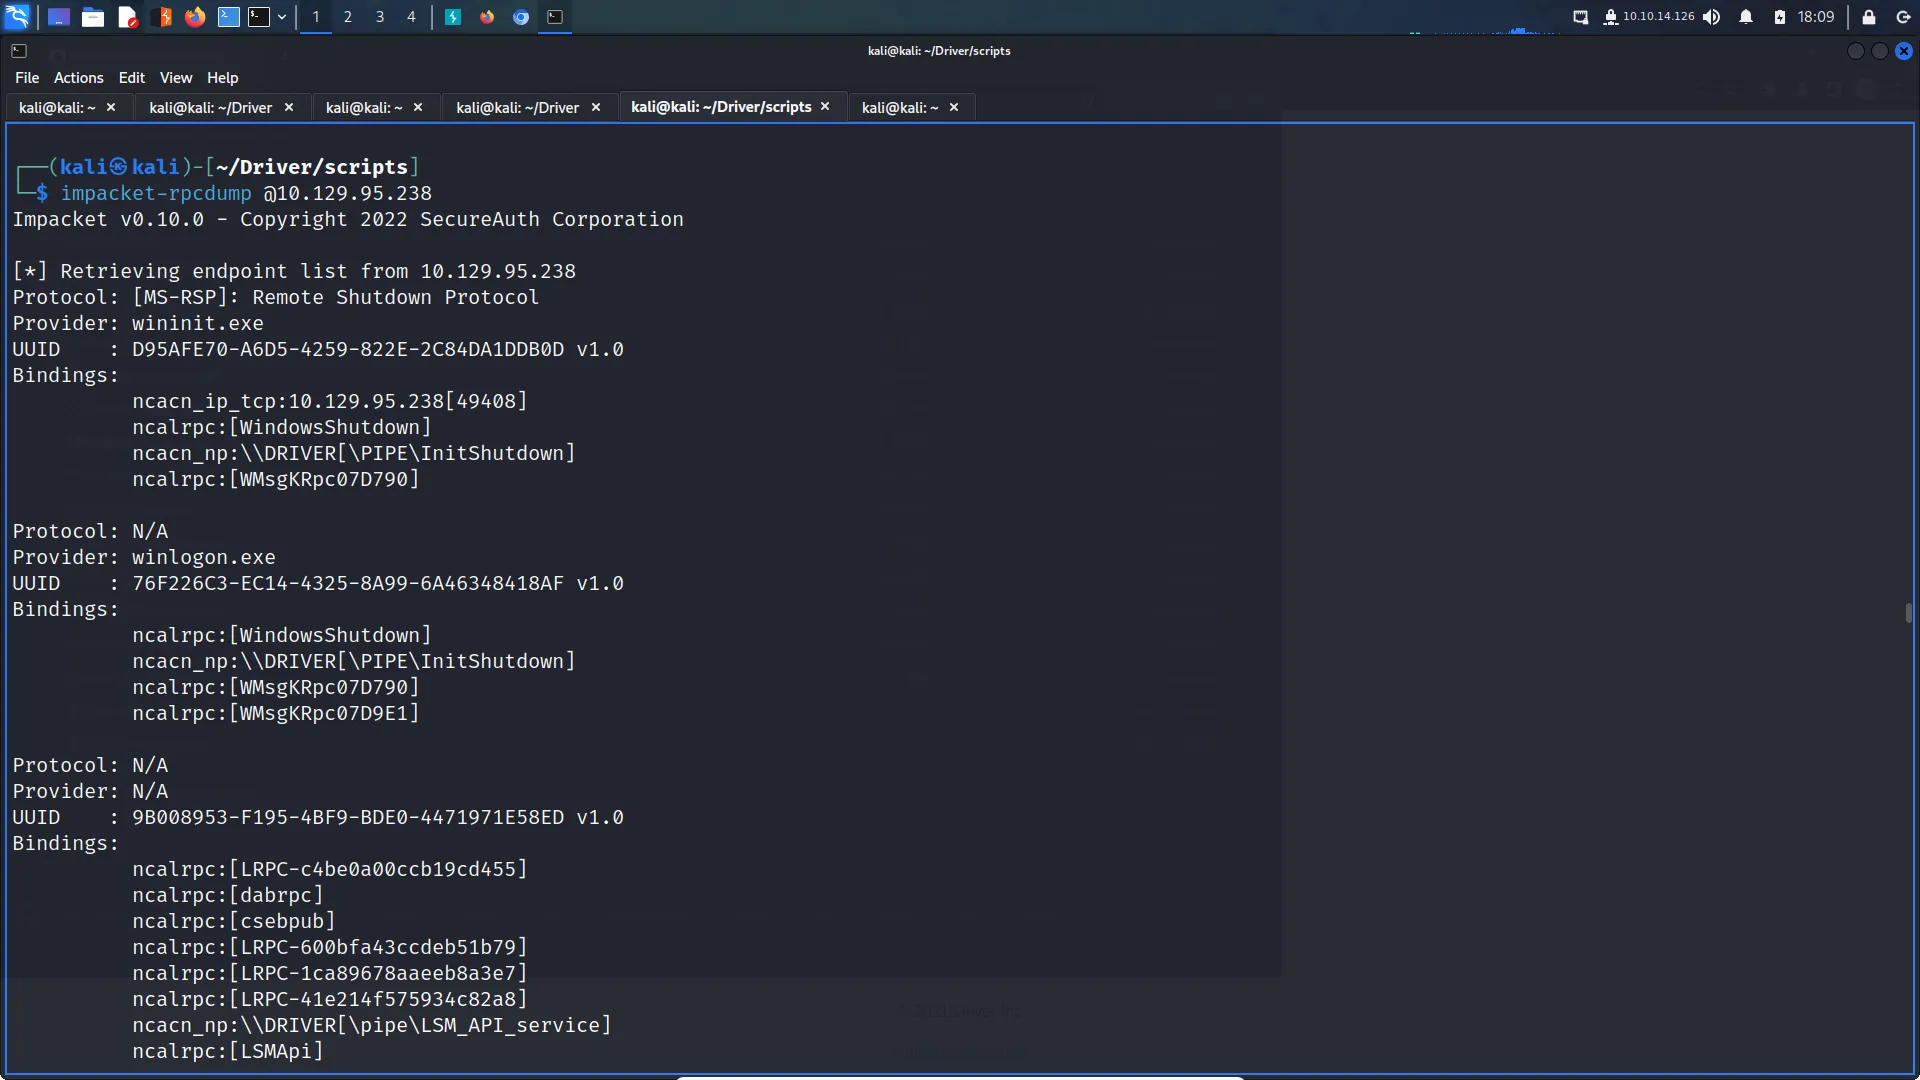Image resolution: width=1920 pixels, height=1080 pixels.
Task: Close the fourth tab, kali@kali: ~/Driver
Action: pos(596,107)
